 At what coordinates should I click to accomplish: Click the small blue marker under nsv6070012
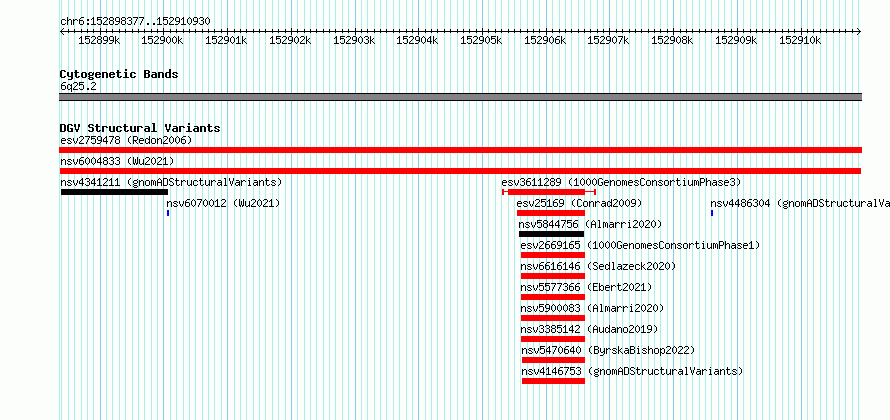[x=168, y=213]
